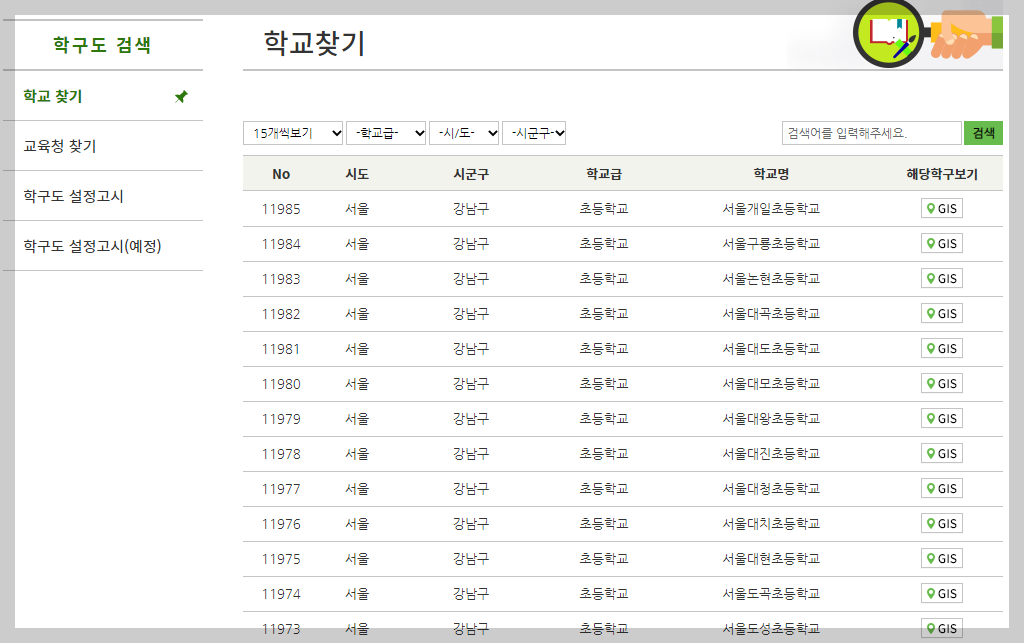Click the 시도 column header
Image resolution: width=1024 pixels, height=643 pixels.
pos(357,174)
